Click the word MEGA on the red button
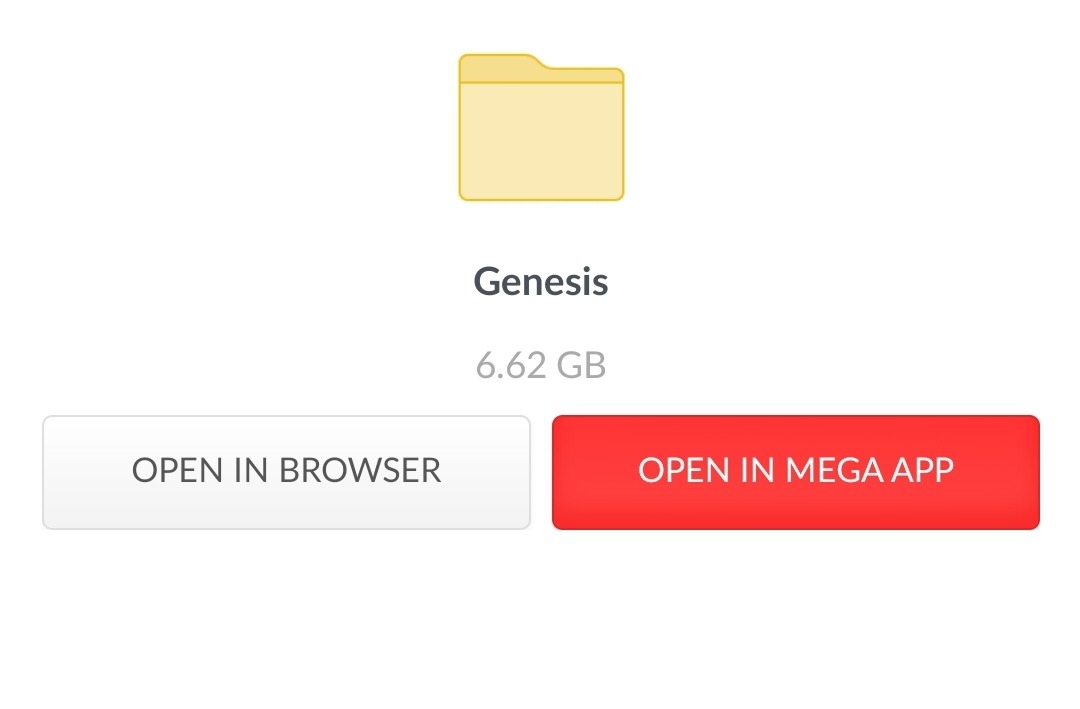Image resolution: width=1080 pixels, height=709 pixels. pos(833,471)
